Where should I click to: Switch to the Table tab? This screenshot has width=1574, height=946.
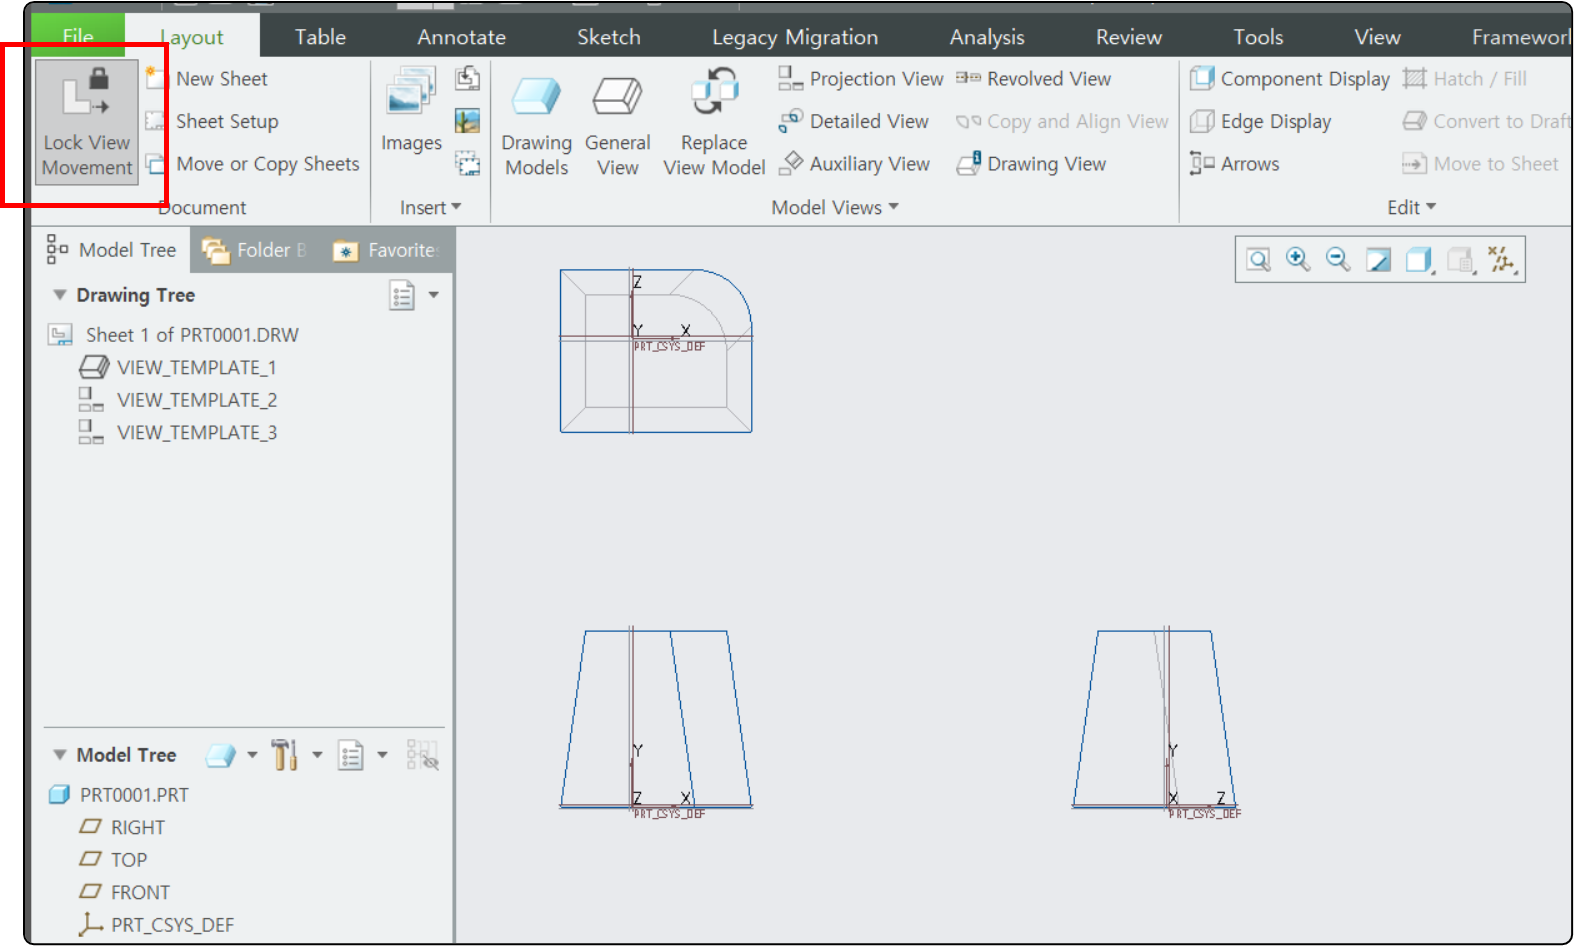[x=320, y=37]
